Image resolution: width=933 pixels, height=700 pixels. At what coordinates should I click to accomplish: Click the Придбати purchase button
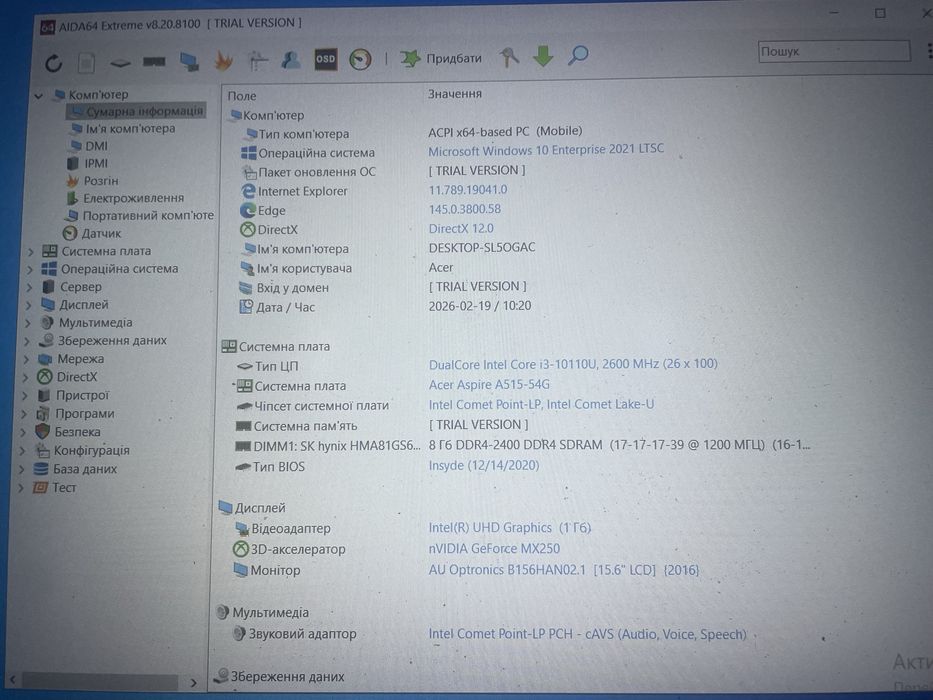[440, 58]
